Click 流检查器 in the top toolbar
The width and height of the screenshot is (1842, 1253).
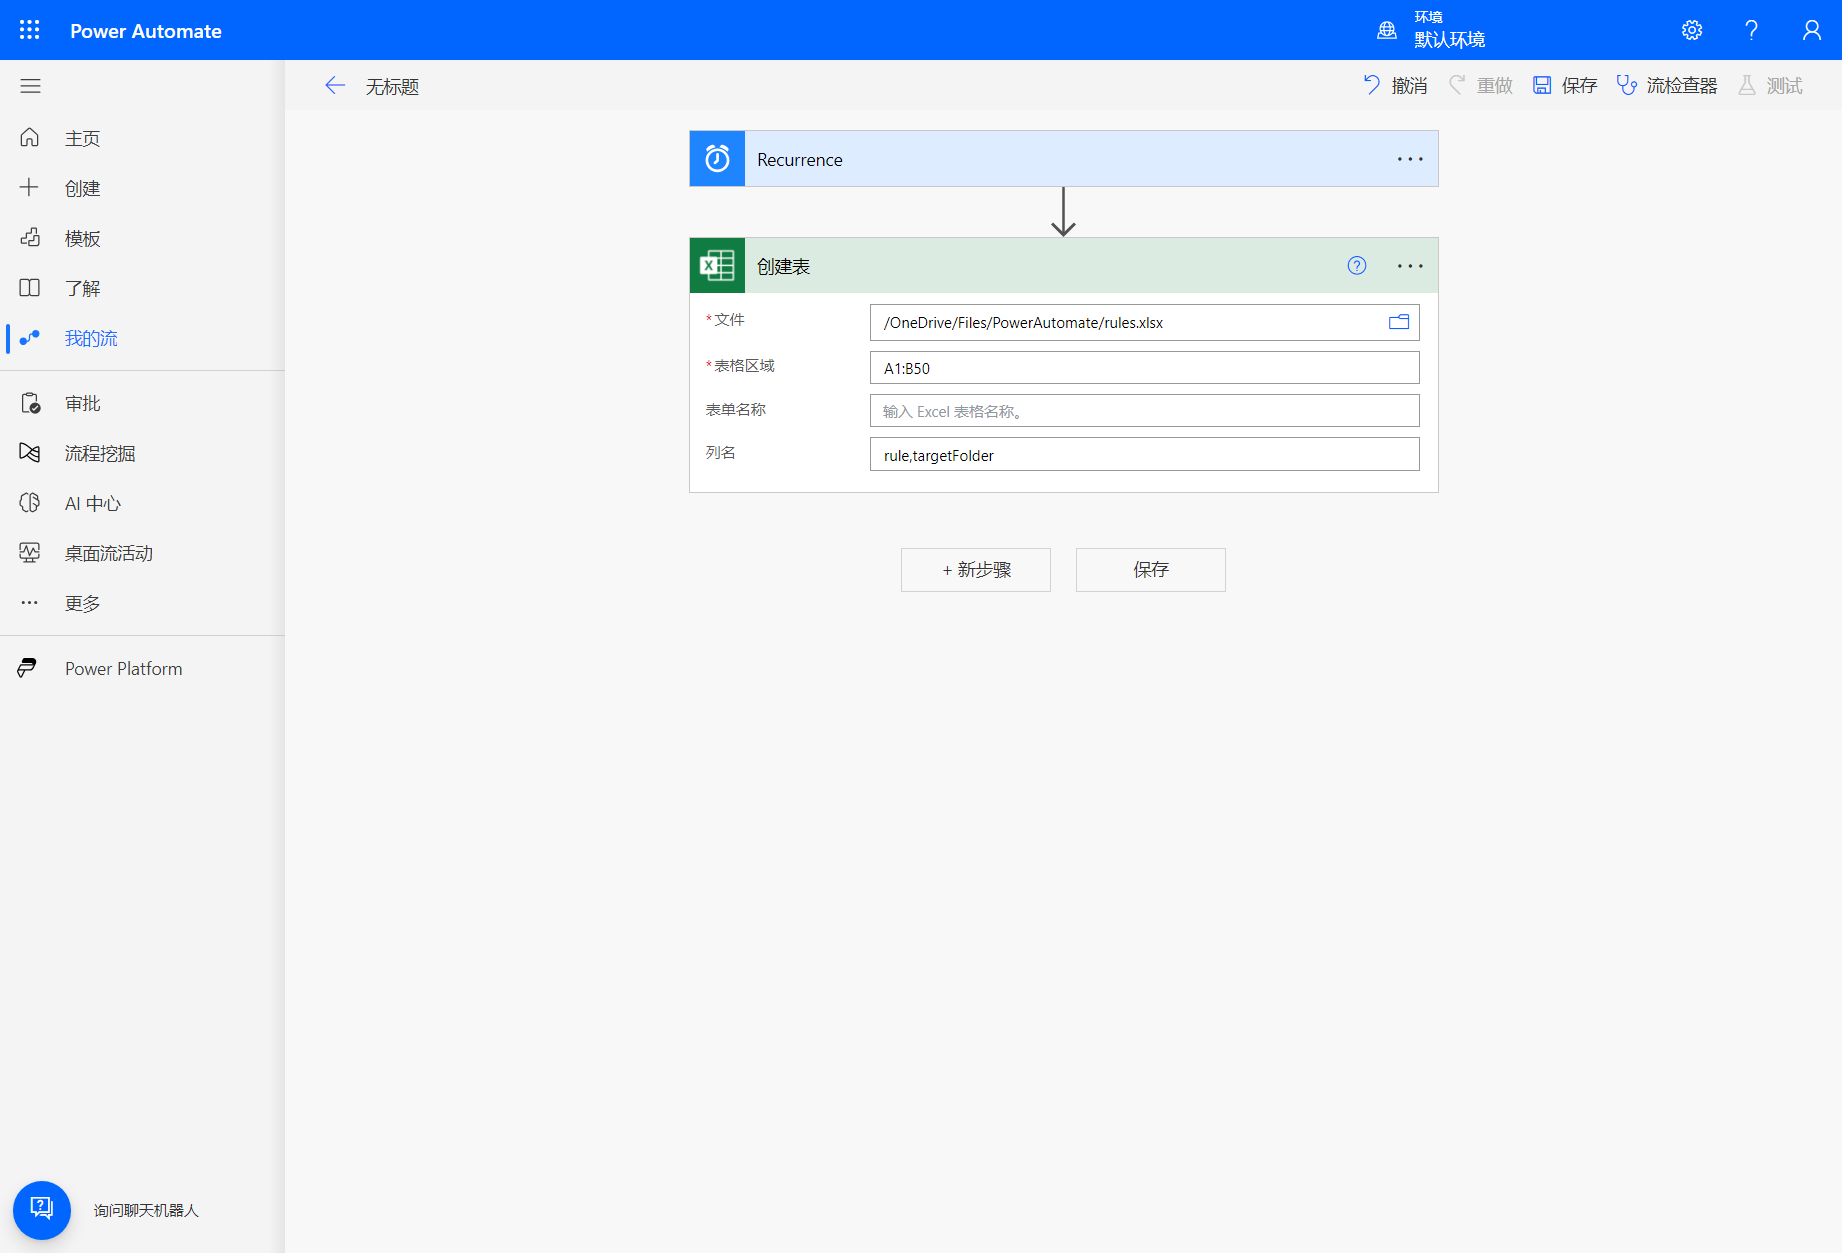1667,86
